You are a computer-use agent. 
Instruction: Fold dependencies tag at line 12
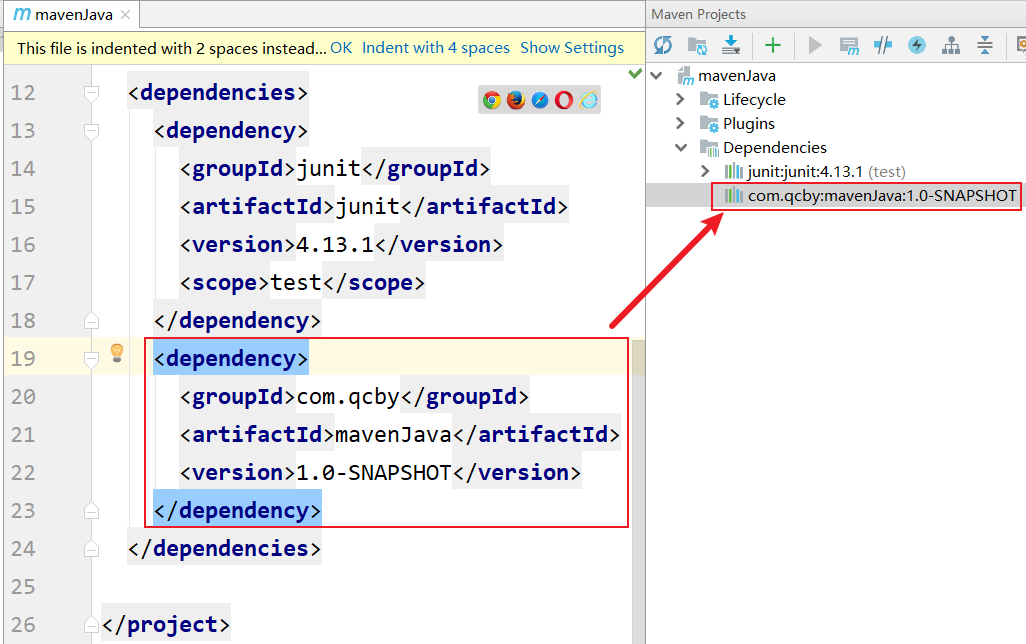pos(92,94)
